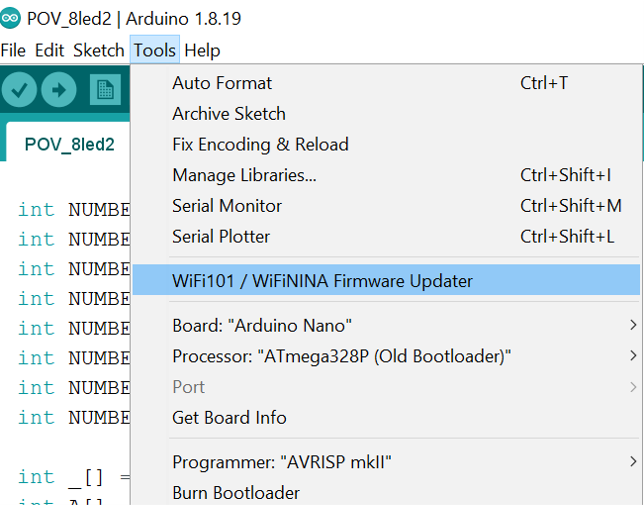Close the open Tools menu
This screenshot has width=644, height=505.
[x=154, y=50]
